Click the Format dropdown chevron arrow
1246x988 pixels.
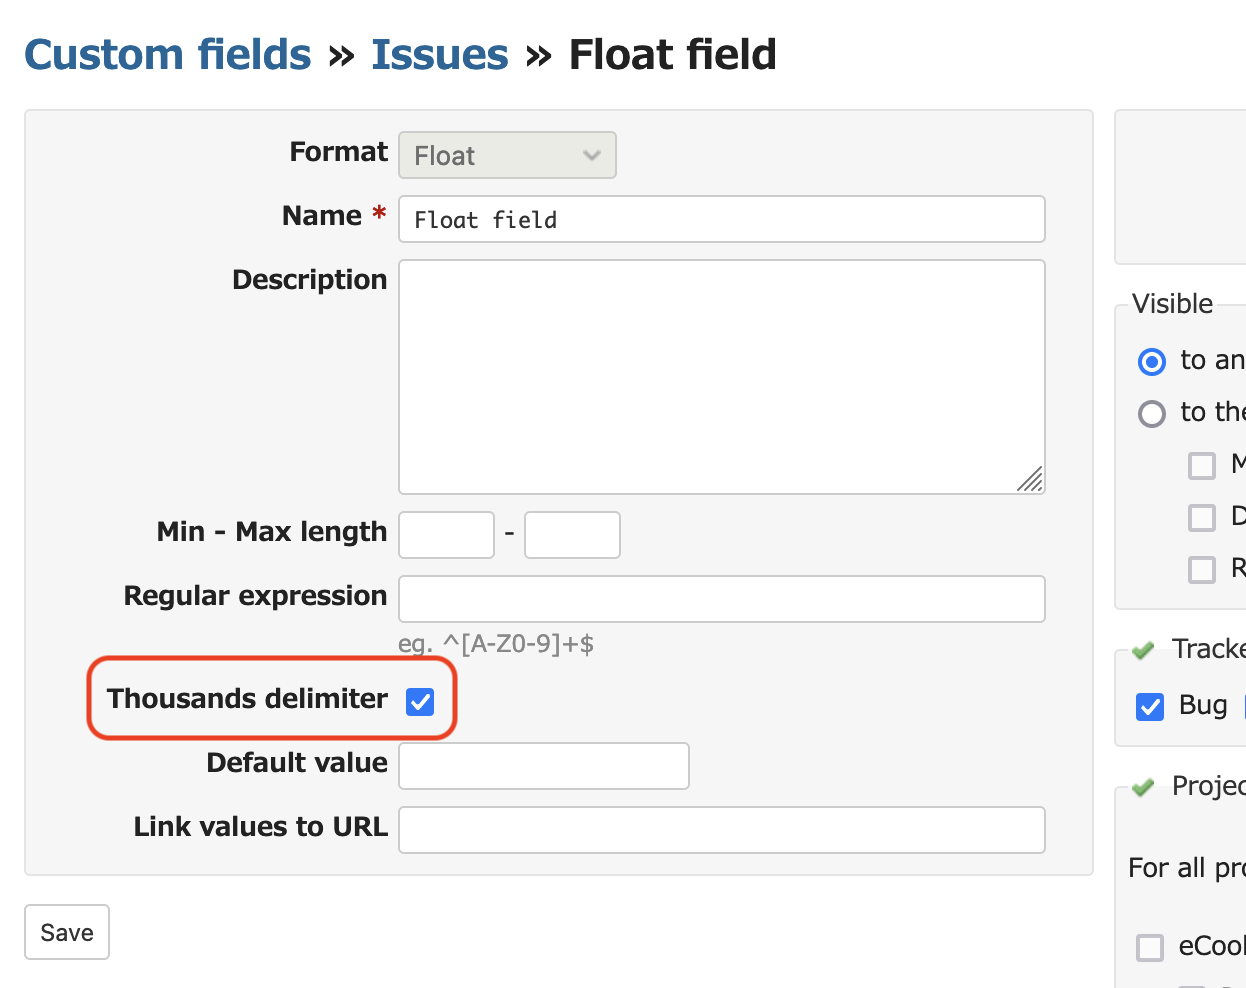pyautogui.click(x=592, y=155)
